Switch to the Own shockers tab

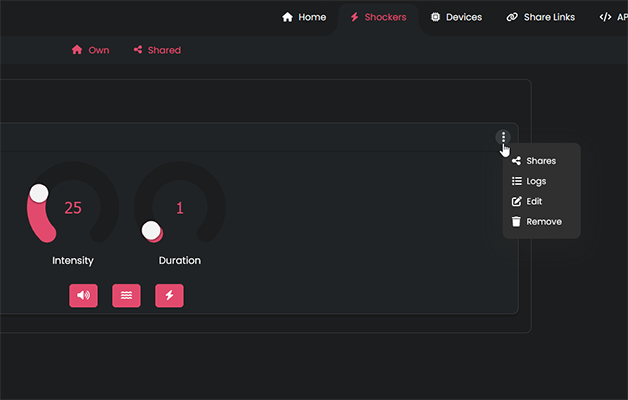click(90, 50)
